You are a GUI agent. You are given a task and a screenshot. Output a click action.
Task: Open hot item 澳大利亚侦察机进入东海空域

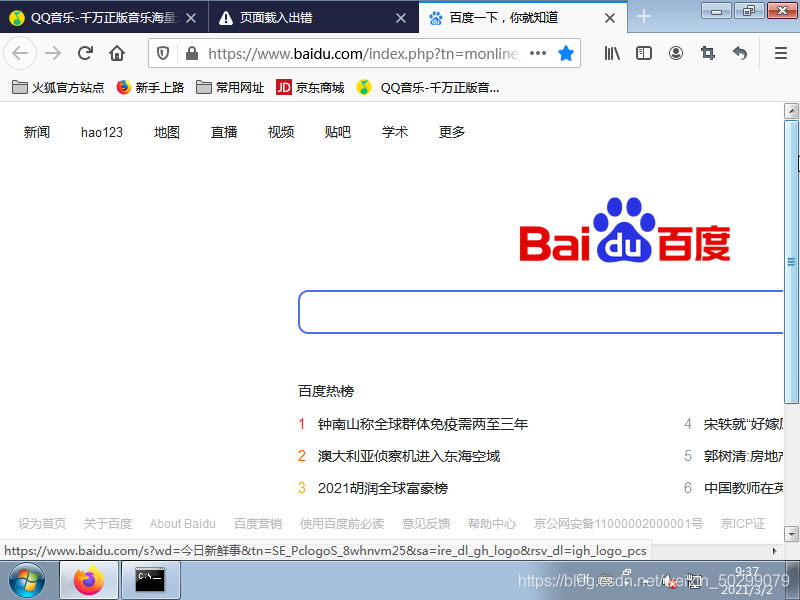[x=409, y=456]
